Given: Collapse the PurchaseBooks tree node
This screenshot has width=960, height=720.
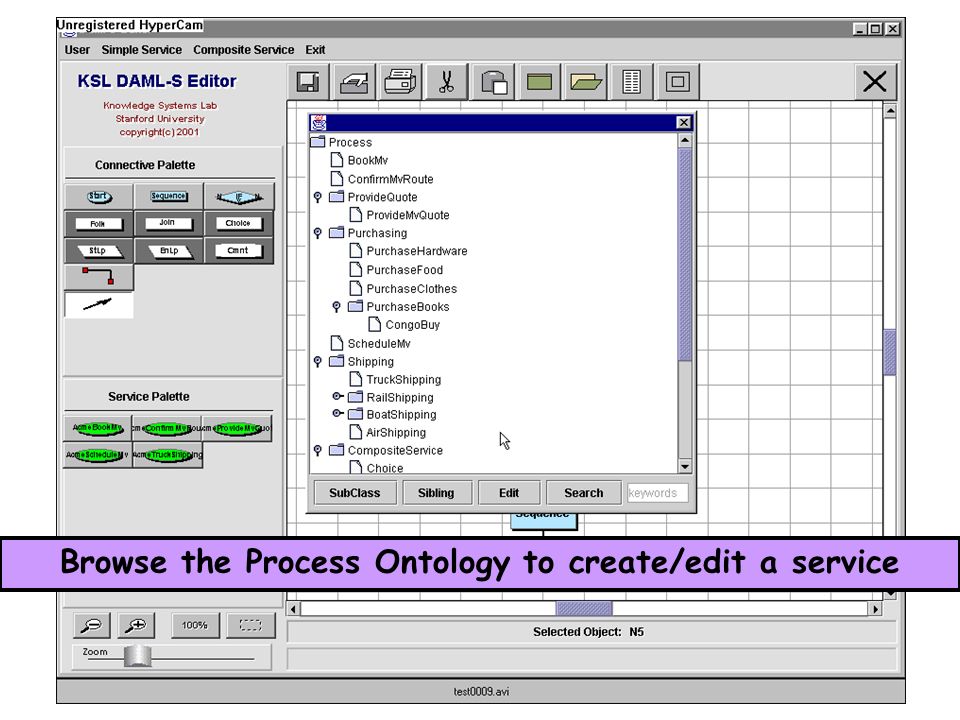Looking at the screenshot, I should [x=337, y=307].
